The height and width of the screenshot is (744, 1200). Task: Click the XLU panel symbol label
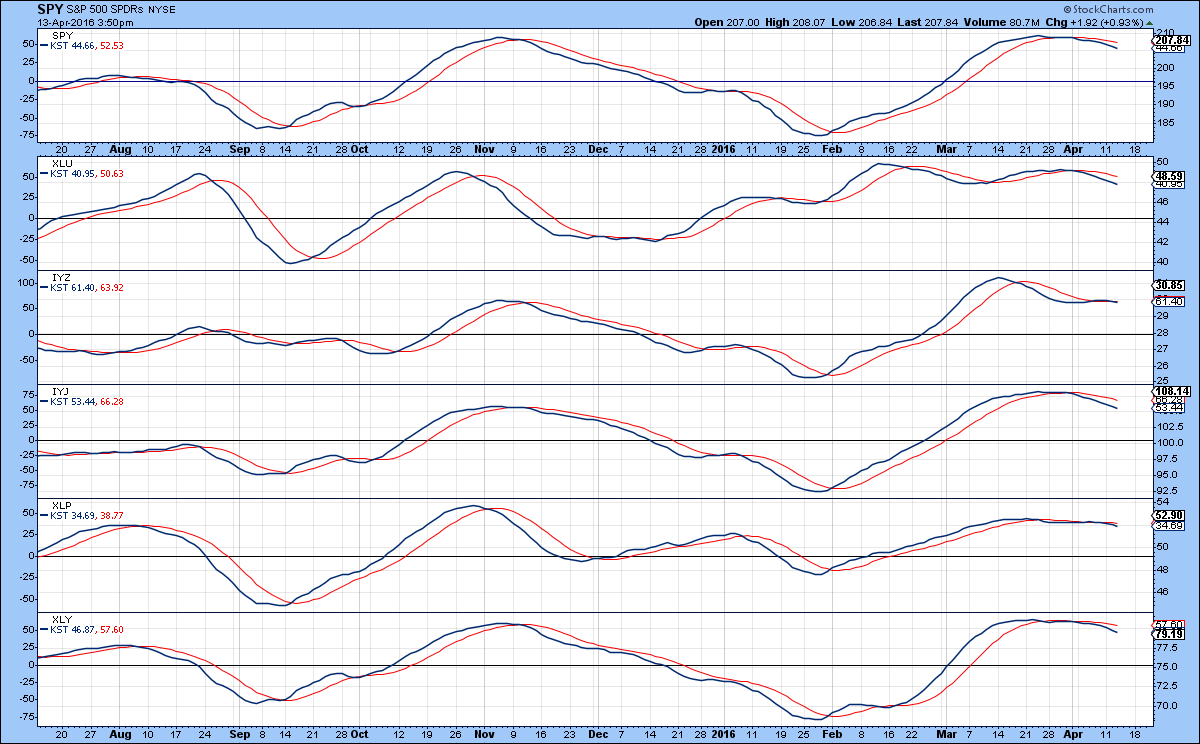tap(62, 163)
